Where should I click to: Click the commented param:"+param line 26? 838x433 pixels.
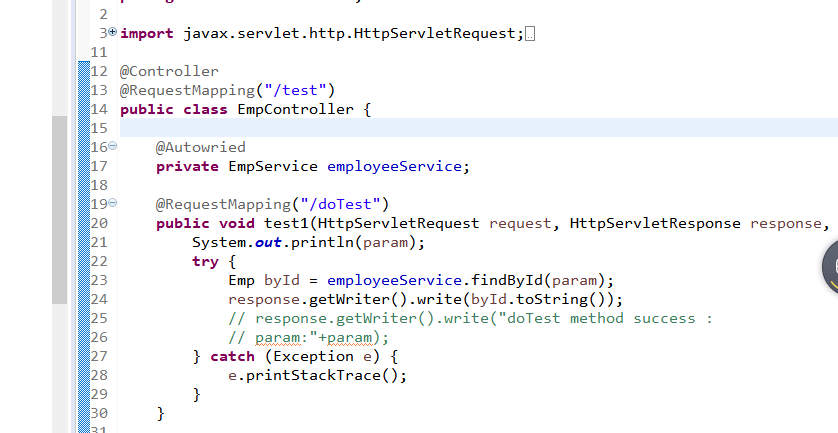coord(308,338)
